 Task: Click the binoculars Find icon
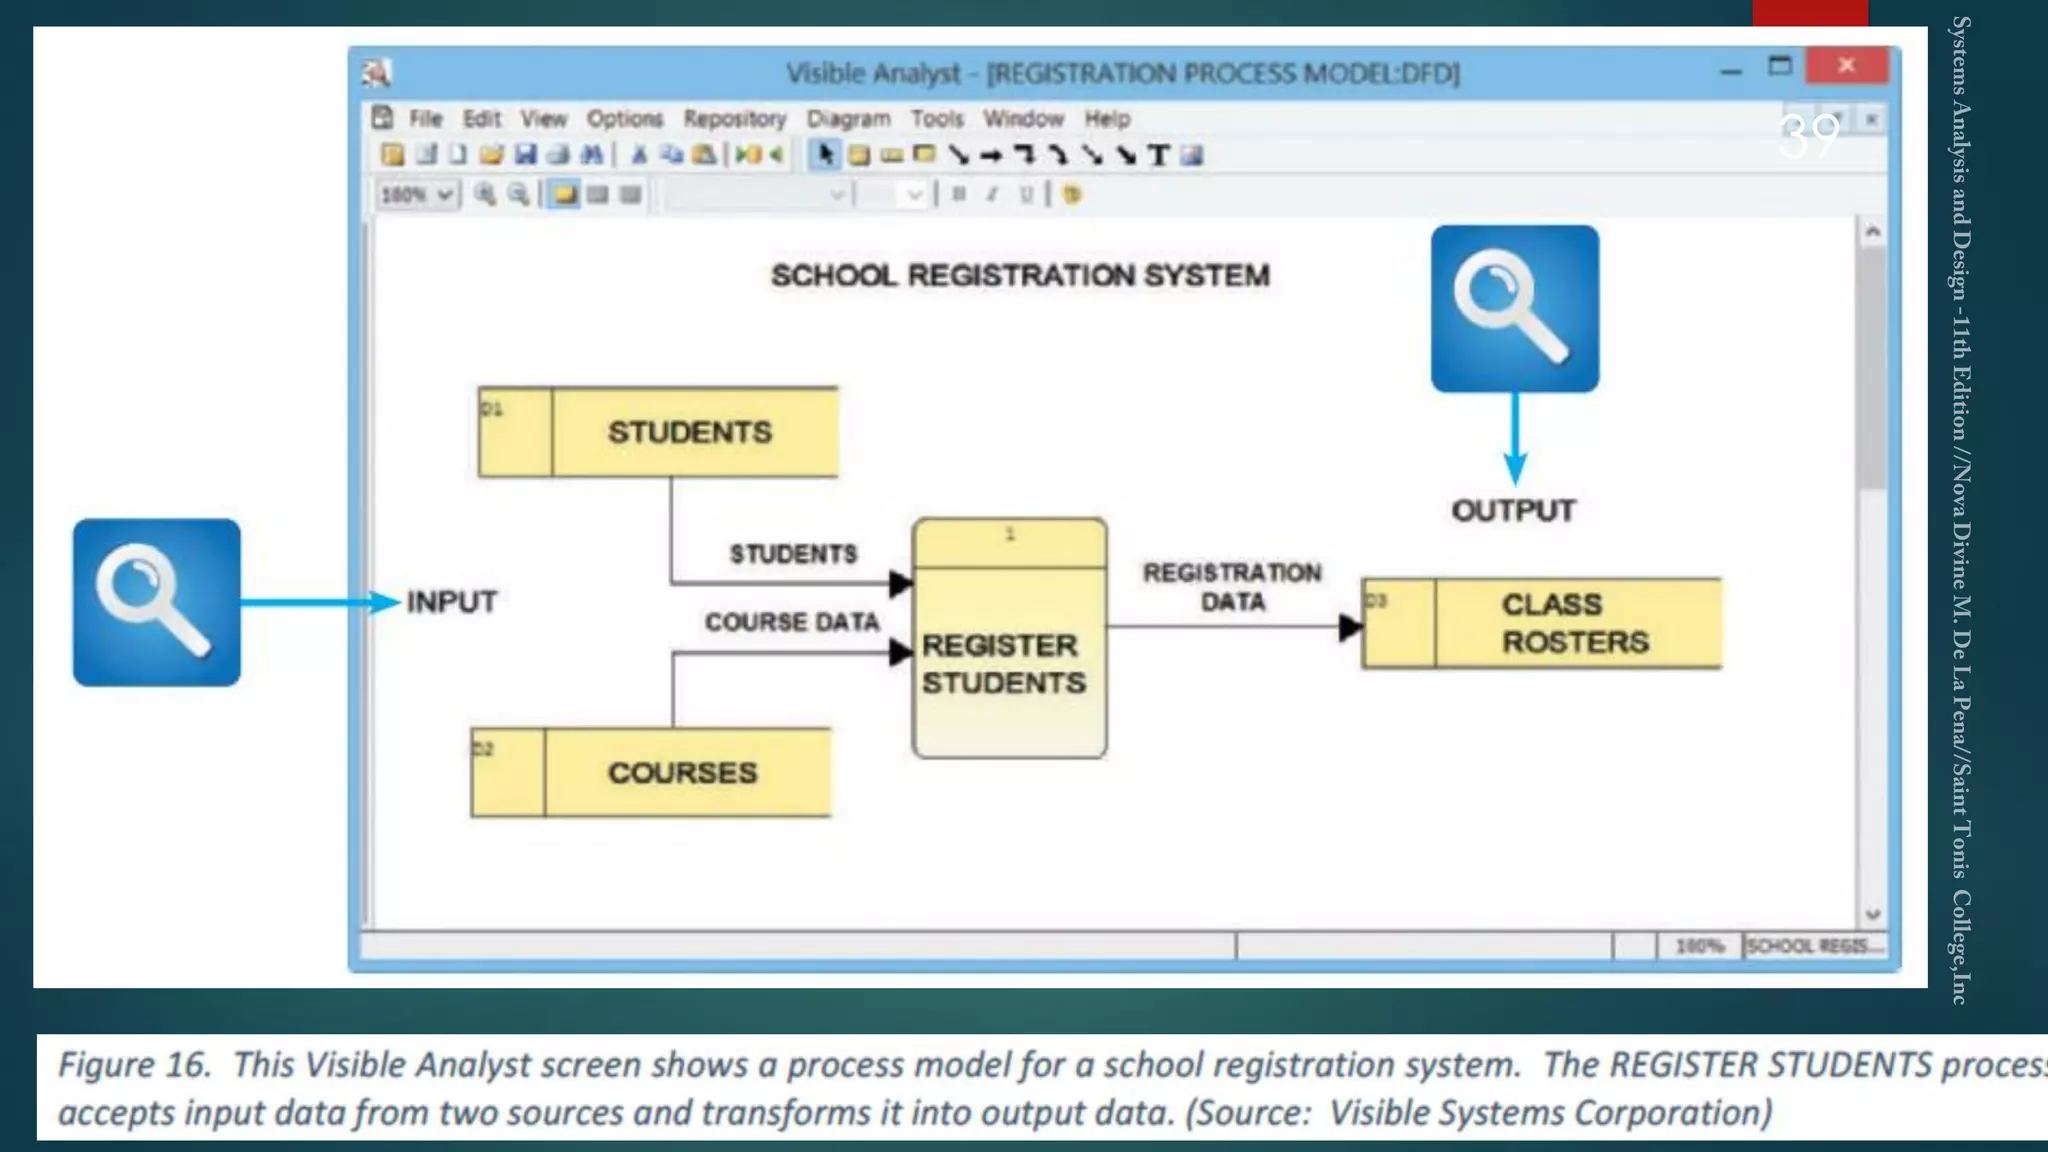tap(592, 155)
